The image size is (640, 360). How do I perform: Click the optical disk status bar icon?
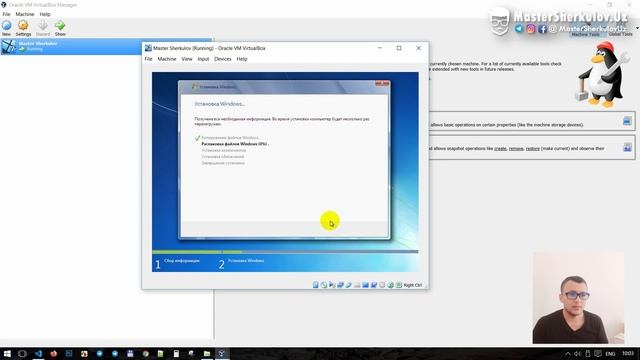(x=324, y=285)
